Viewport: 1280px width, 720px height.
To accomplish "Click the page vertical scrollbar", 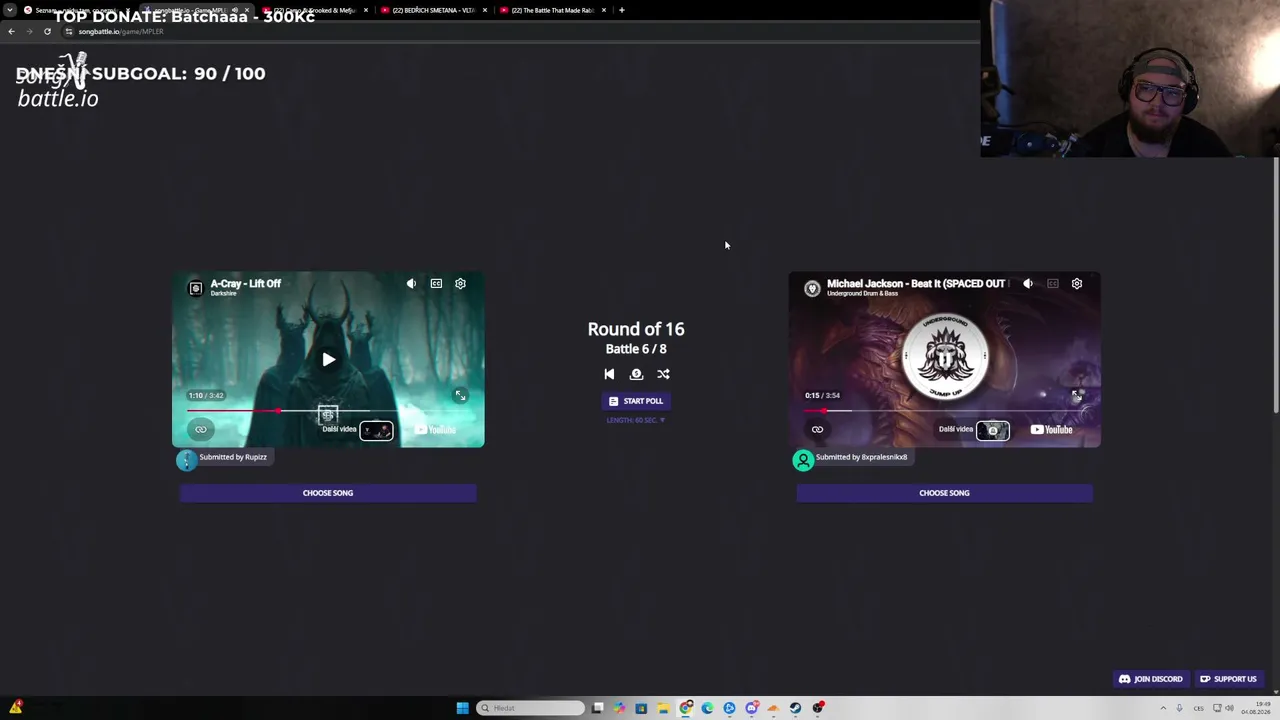I will 1276,285.
